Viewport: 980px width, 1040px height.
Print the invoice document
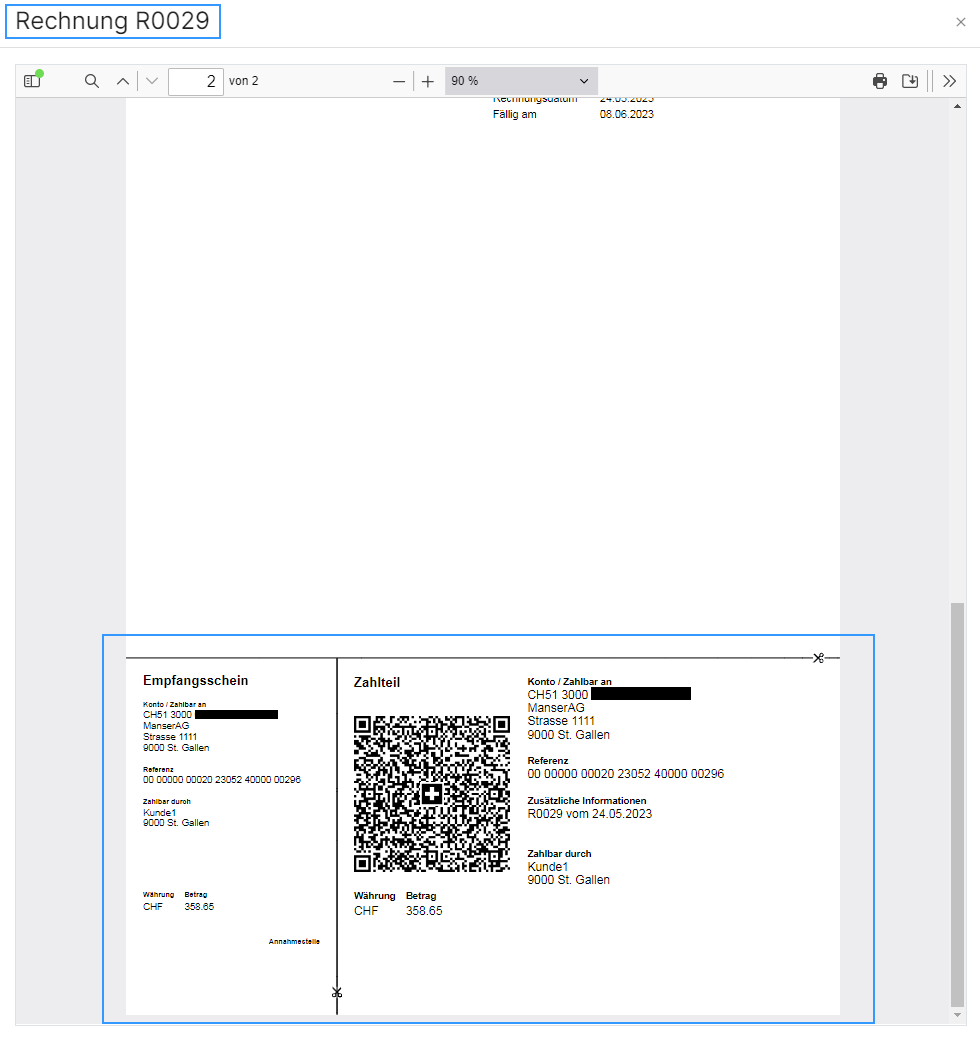pyautogui.click(x=880, y=81)
